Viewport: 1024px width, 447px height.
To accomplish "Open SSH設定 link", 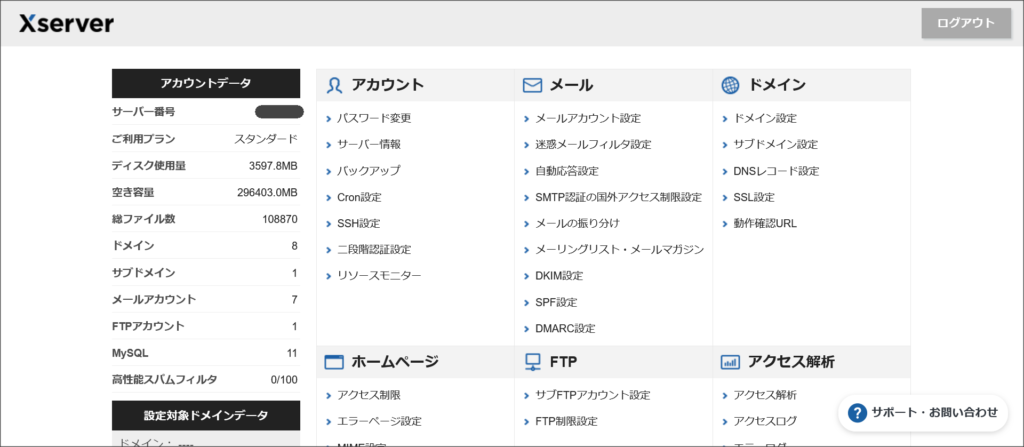I will tap(359, 224).
